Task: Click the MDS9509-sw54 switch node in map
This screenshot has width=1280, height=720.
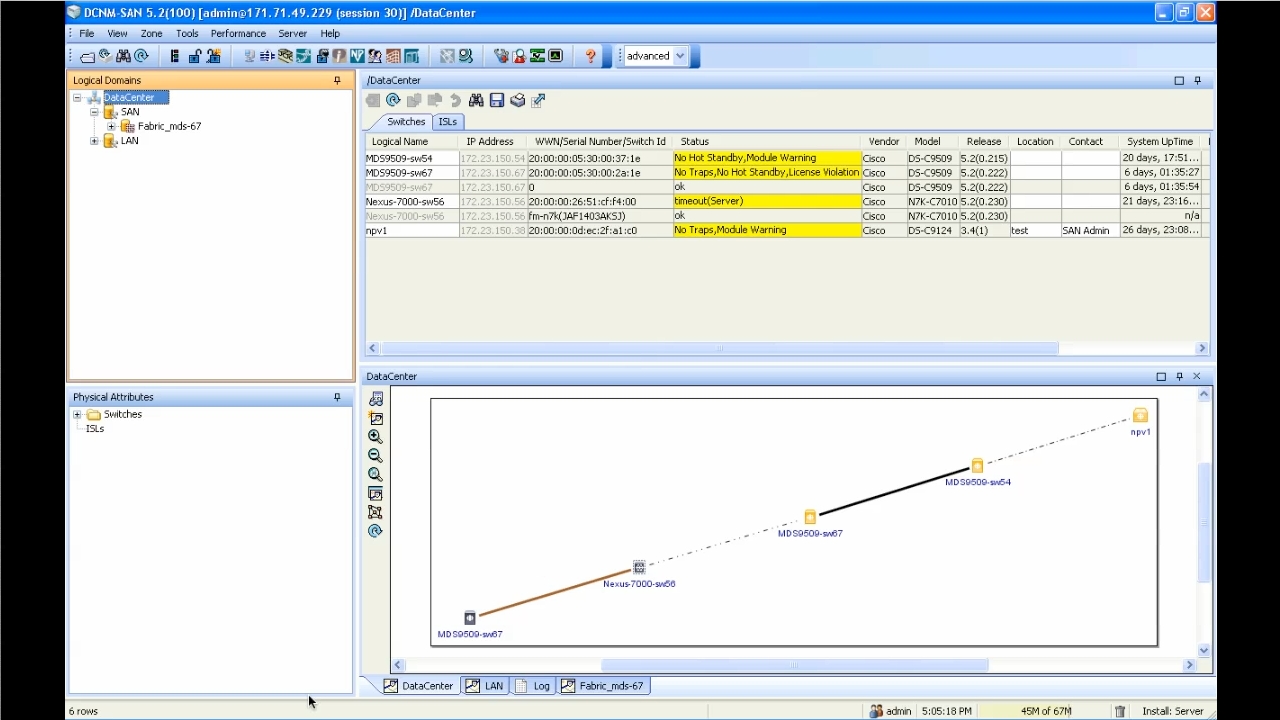Action: (977, 466)
